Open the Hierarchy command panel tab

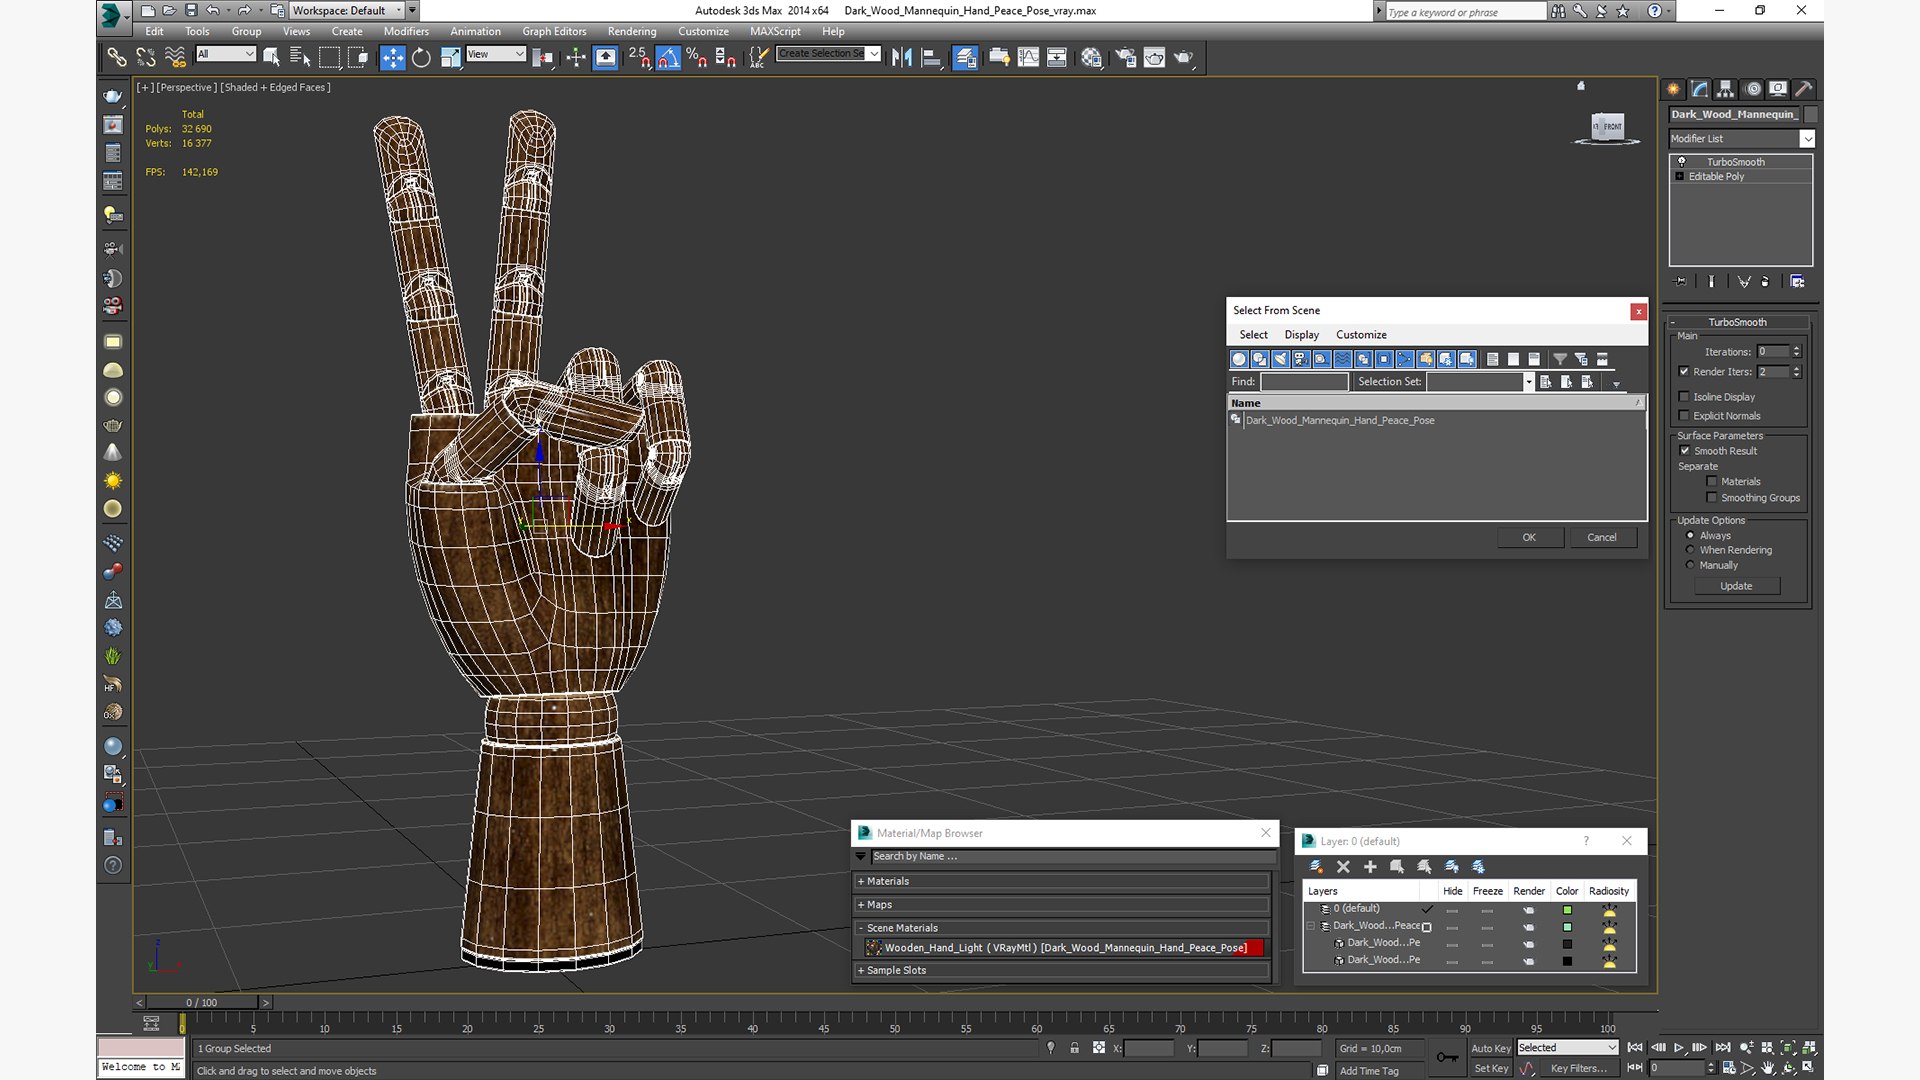tap(1725, 89)
